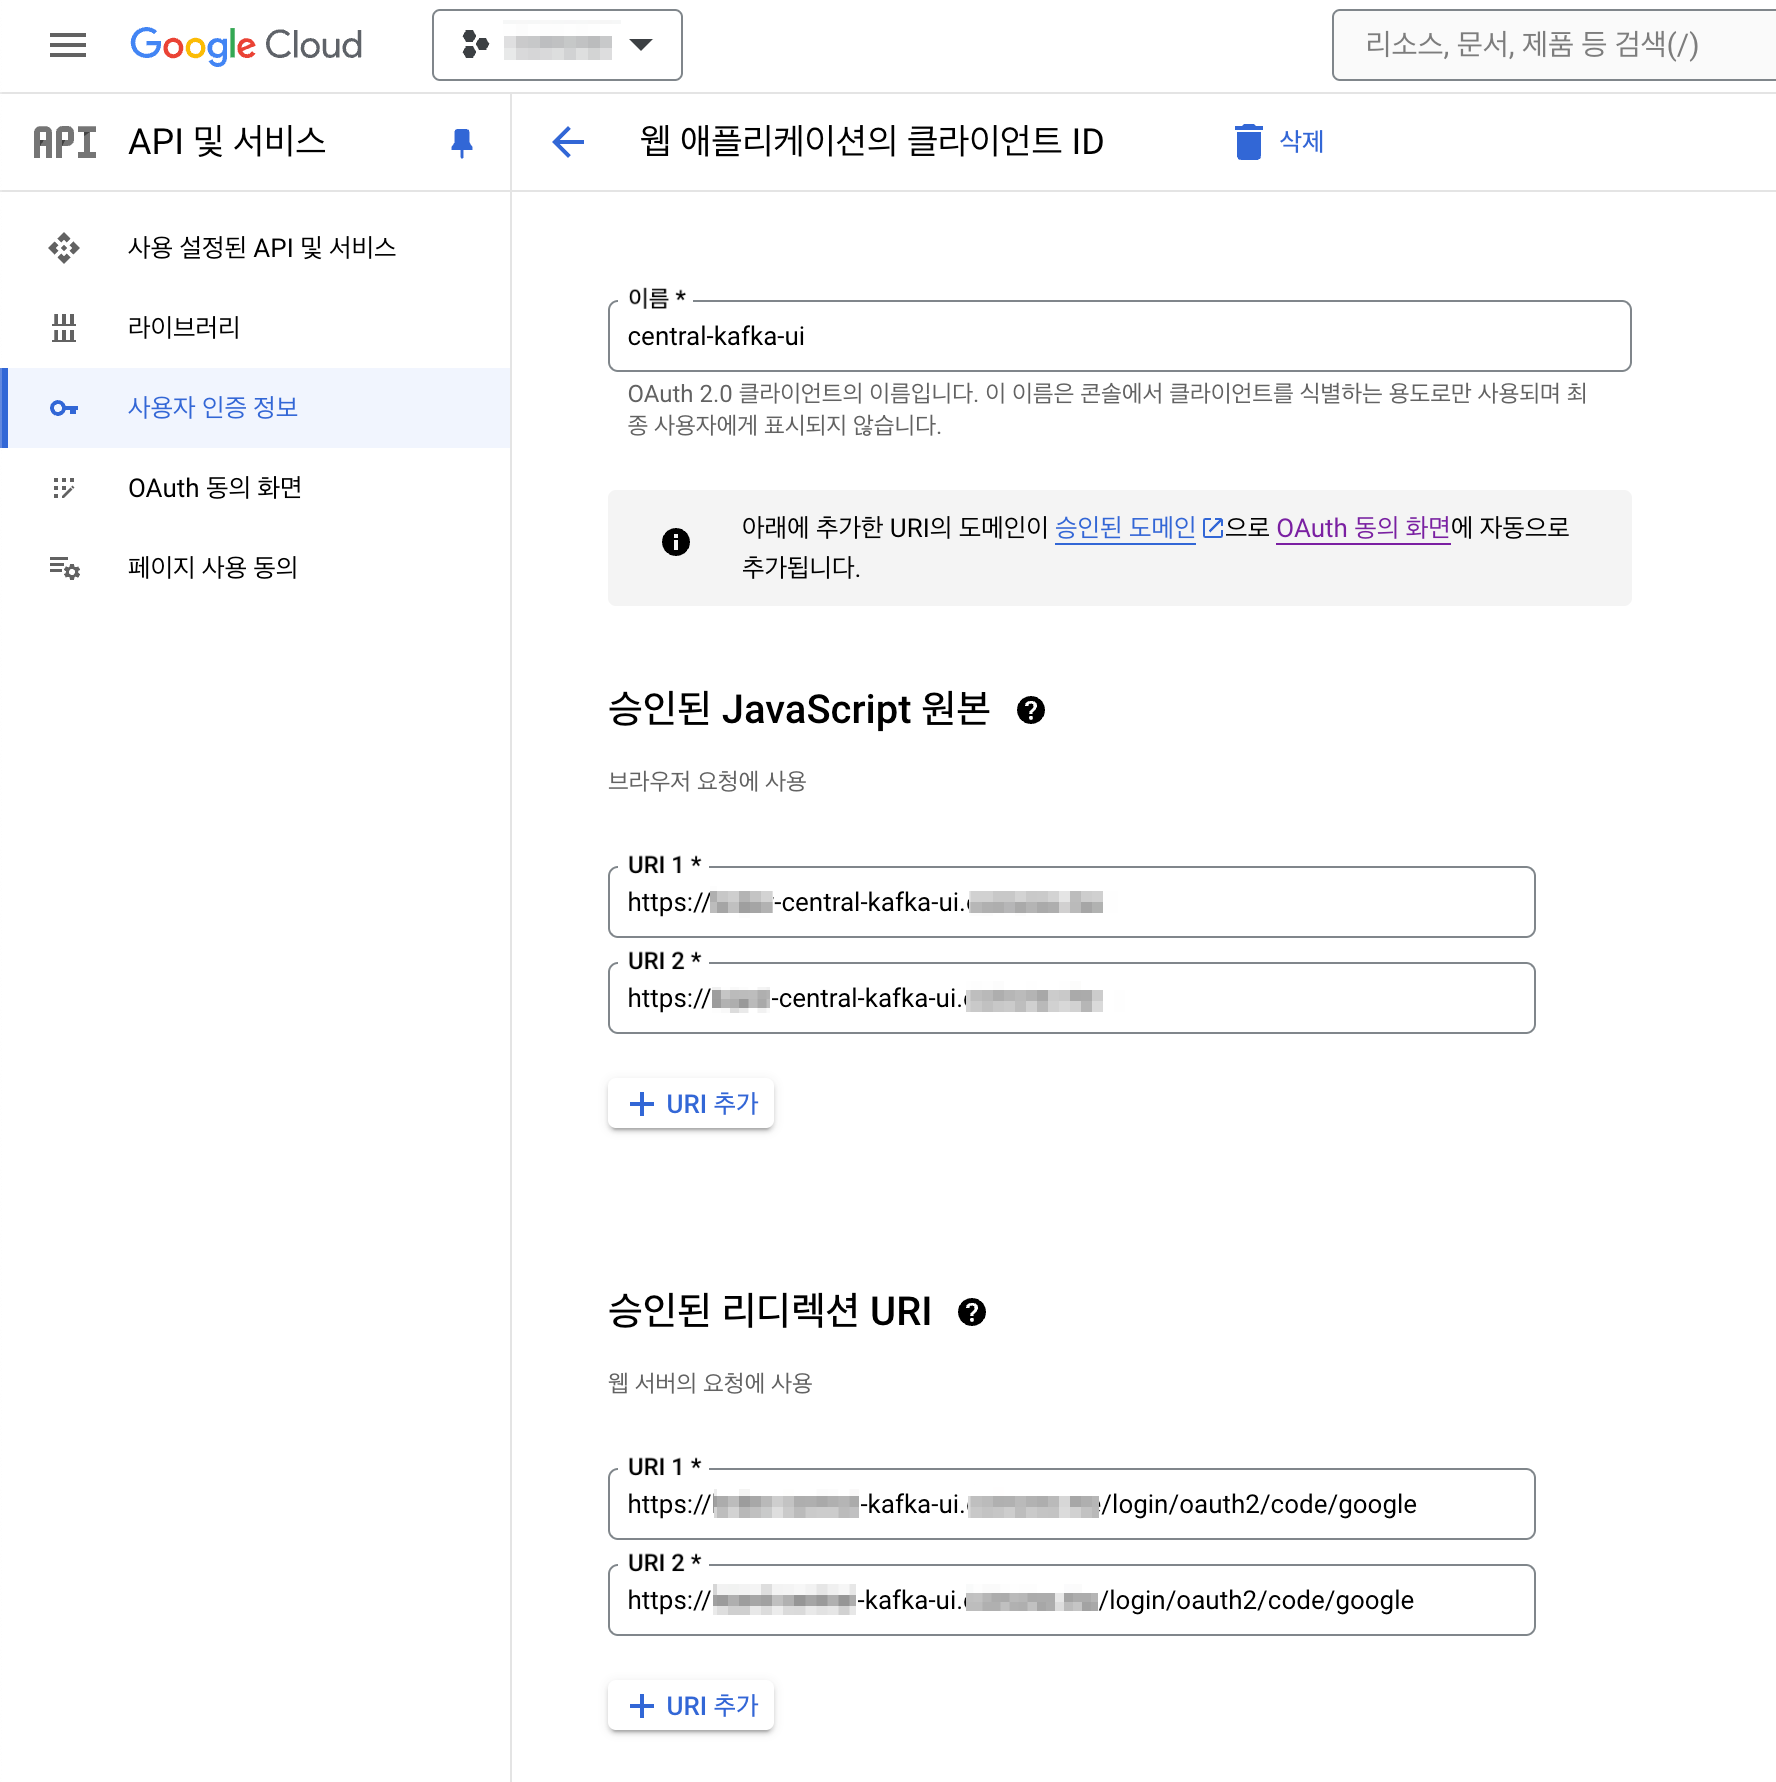This screenshot has width=1776, height=1782.
Task: Follow the 승인된 도메인 link
Action: [1124, 528]
